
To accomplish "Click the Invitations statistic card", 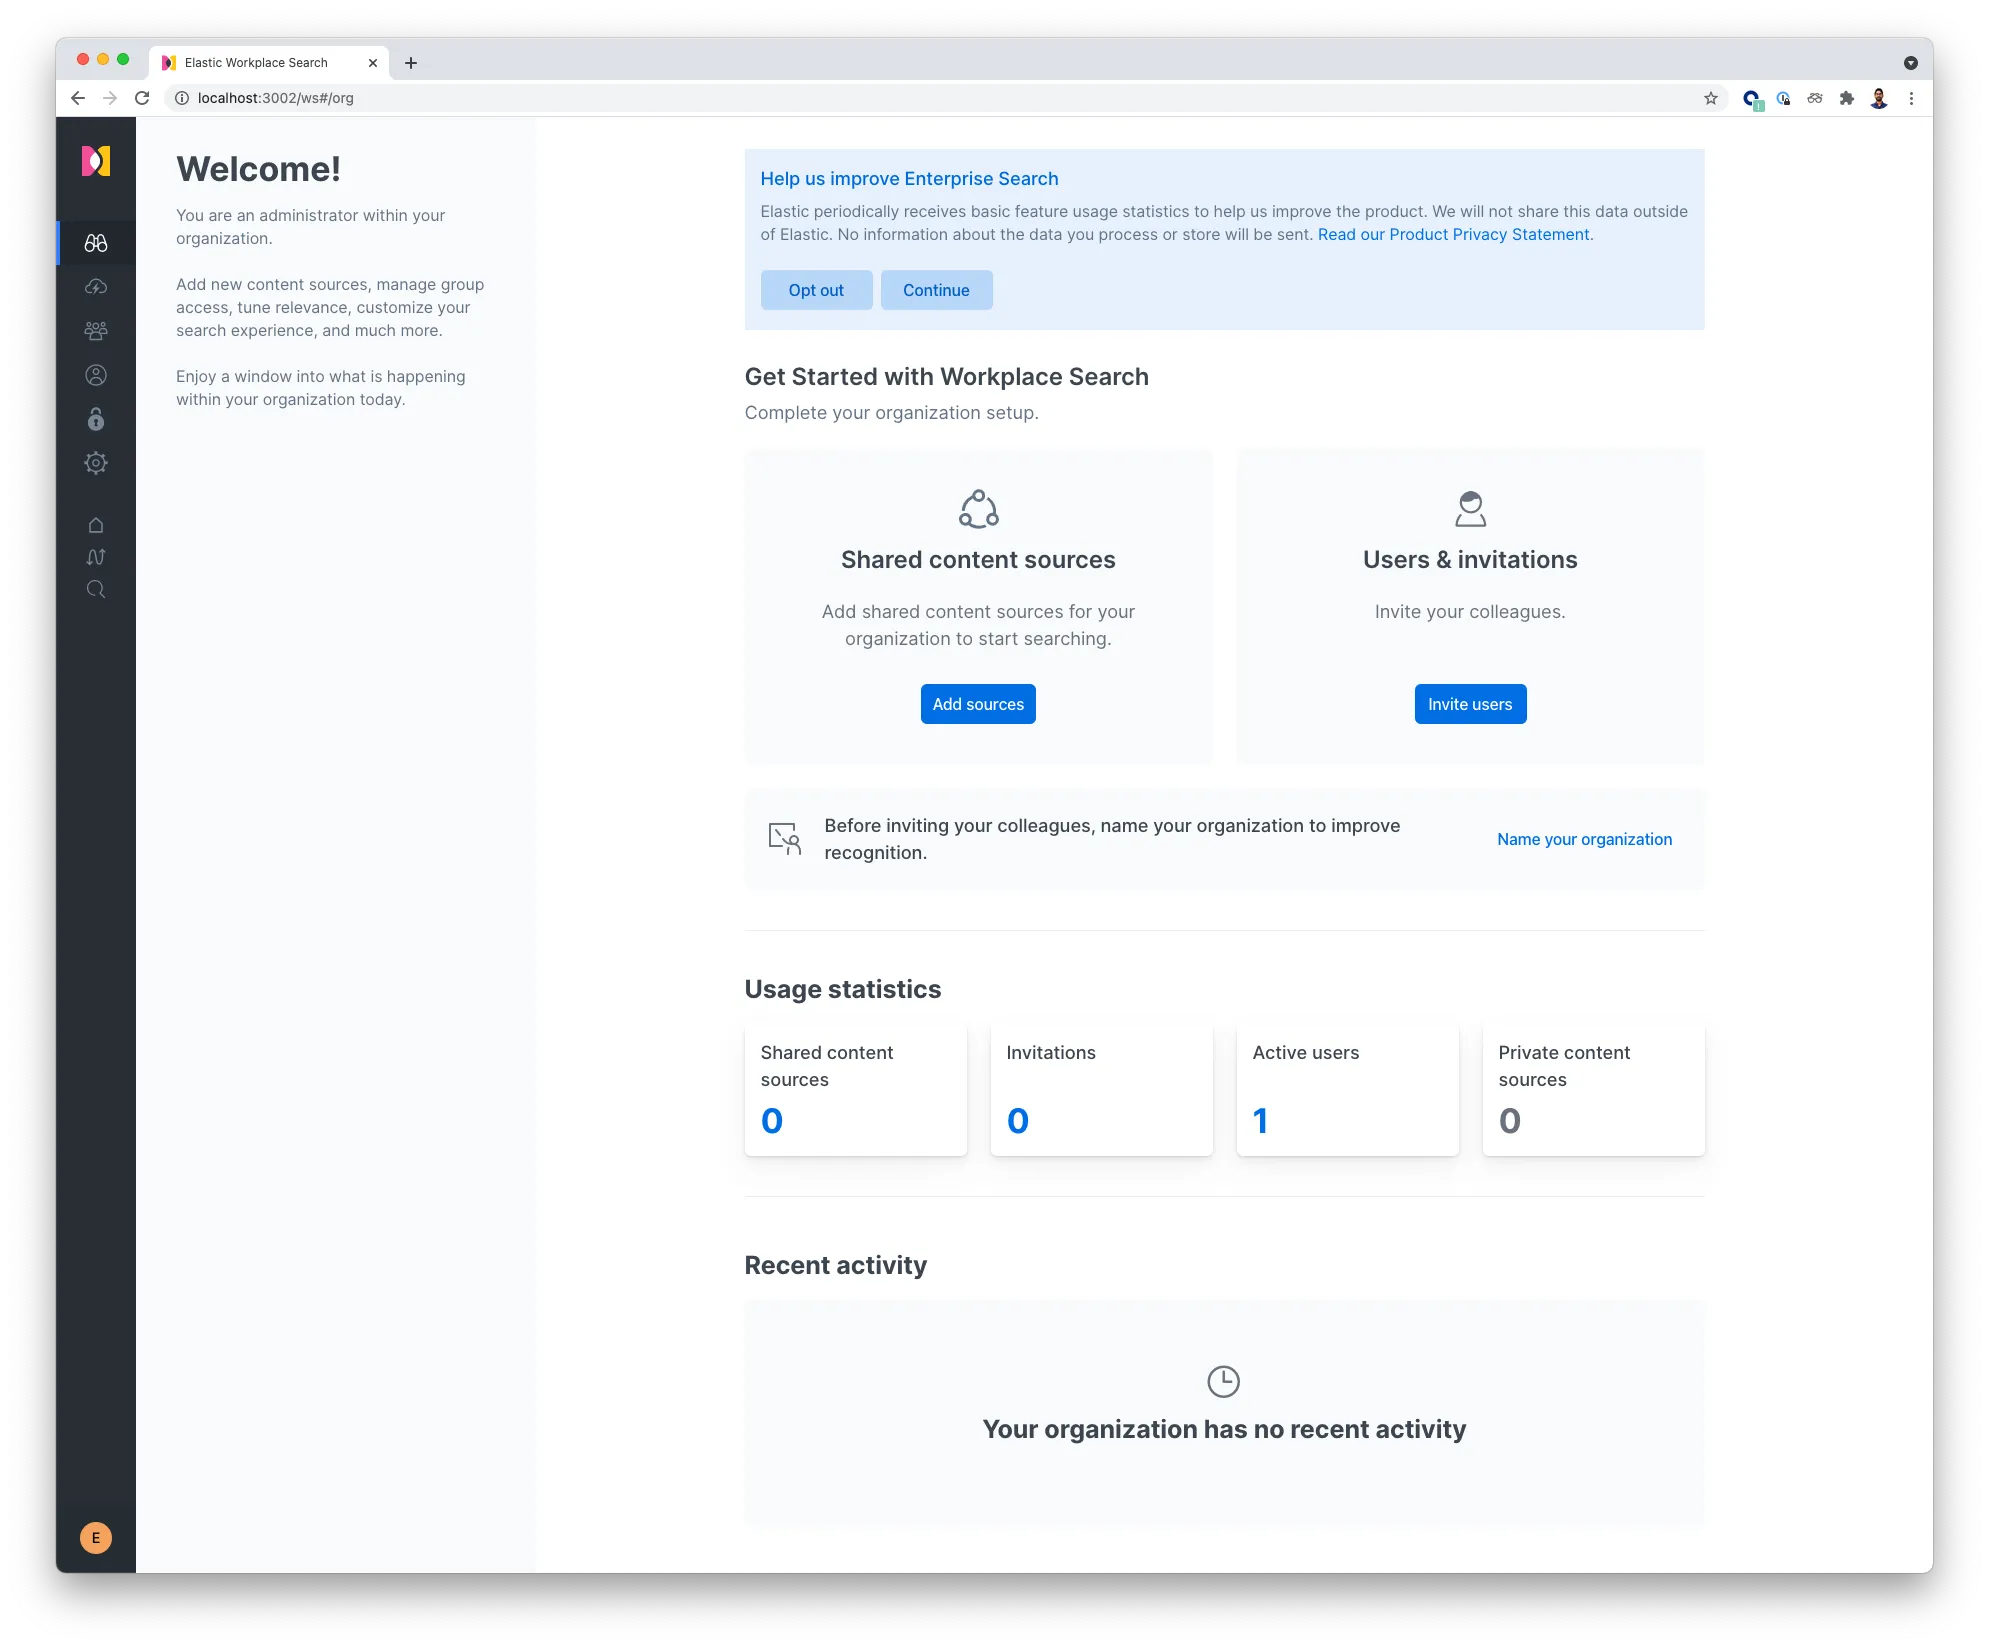I will (1101, 1090).
